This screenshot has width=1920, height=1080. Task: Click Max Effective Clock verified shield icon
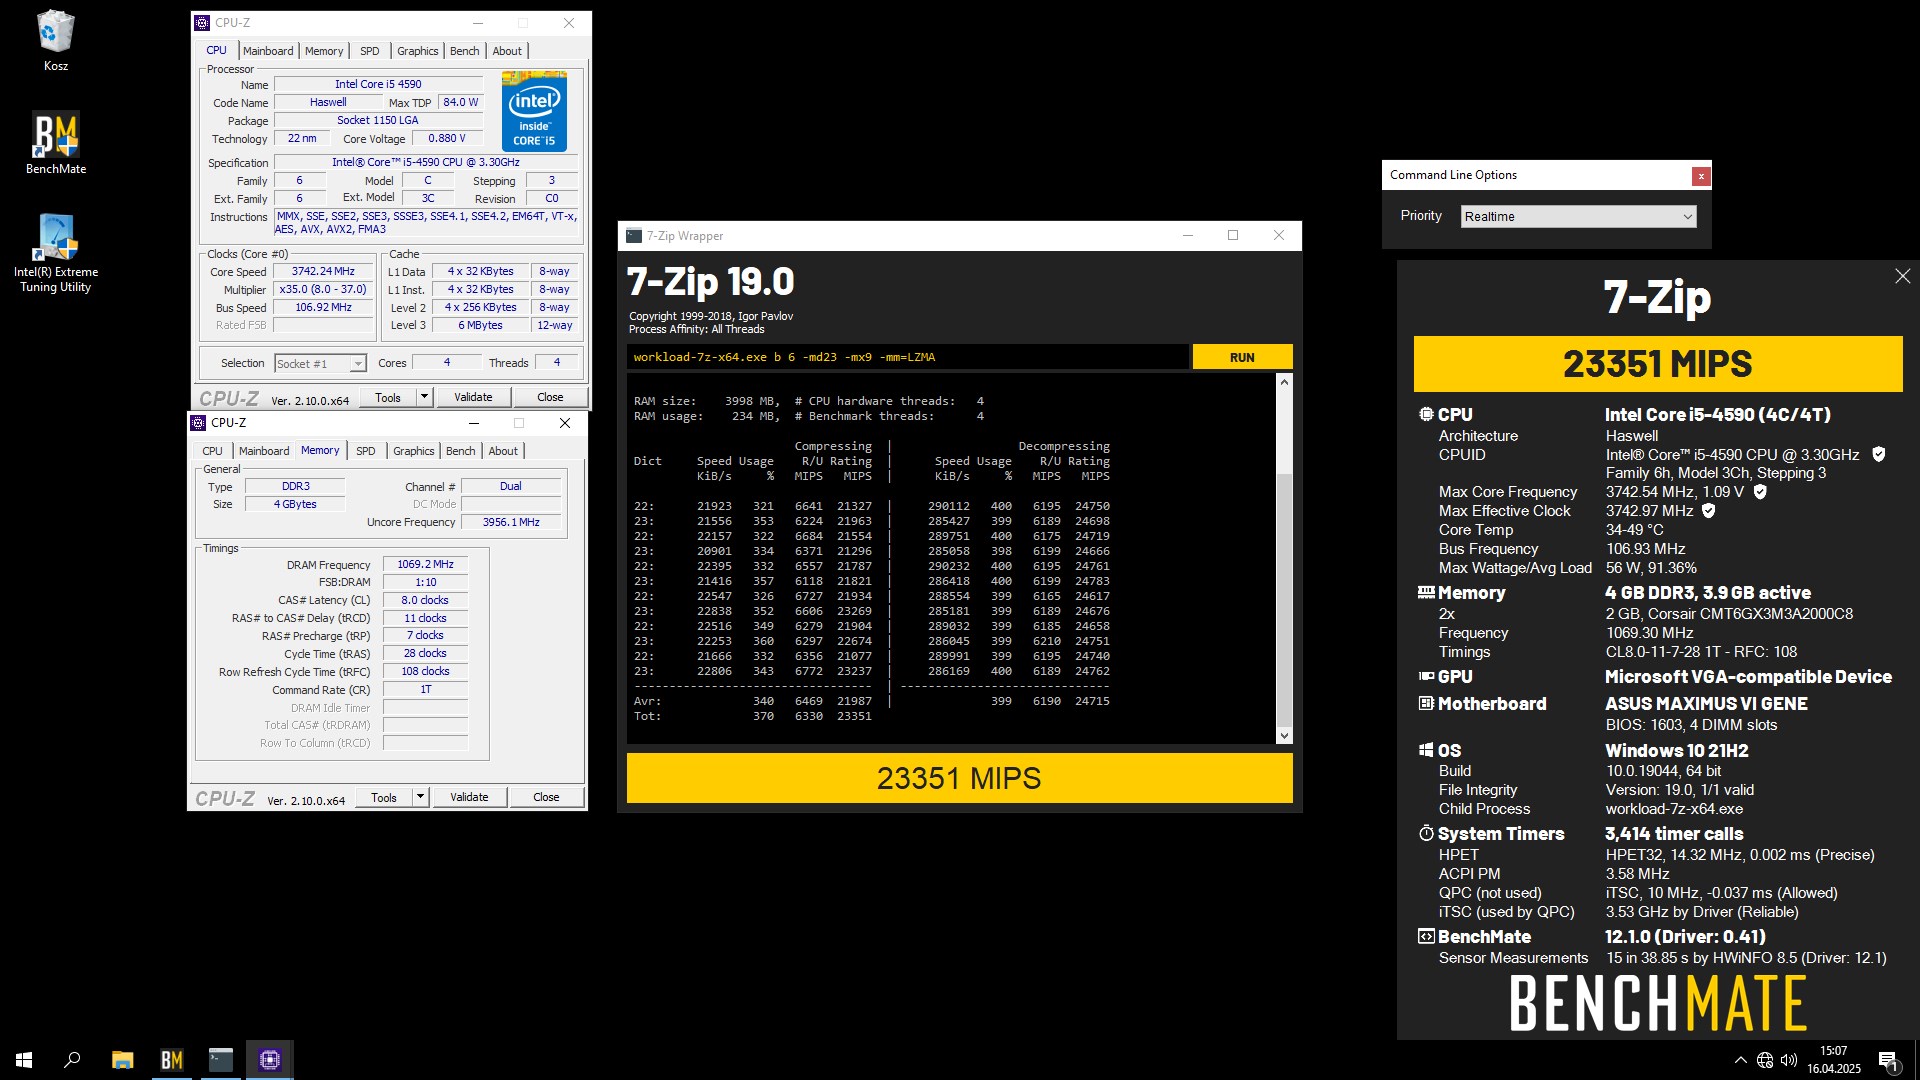(1709, 511)
